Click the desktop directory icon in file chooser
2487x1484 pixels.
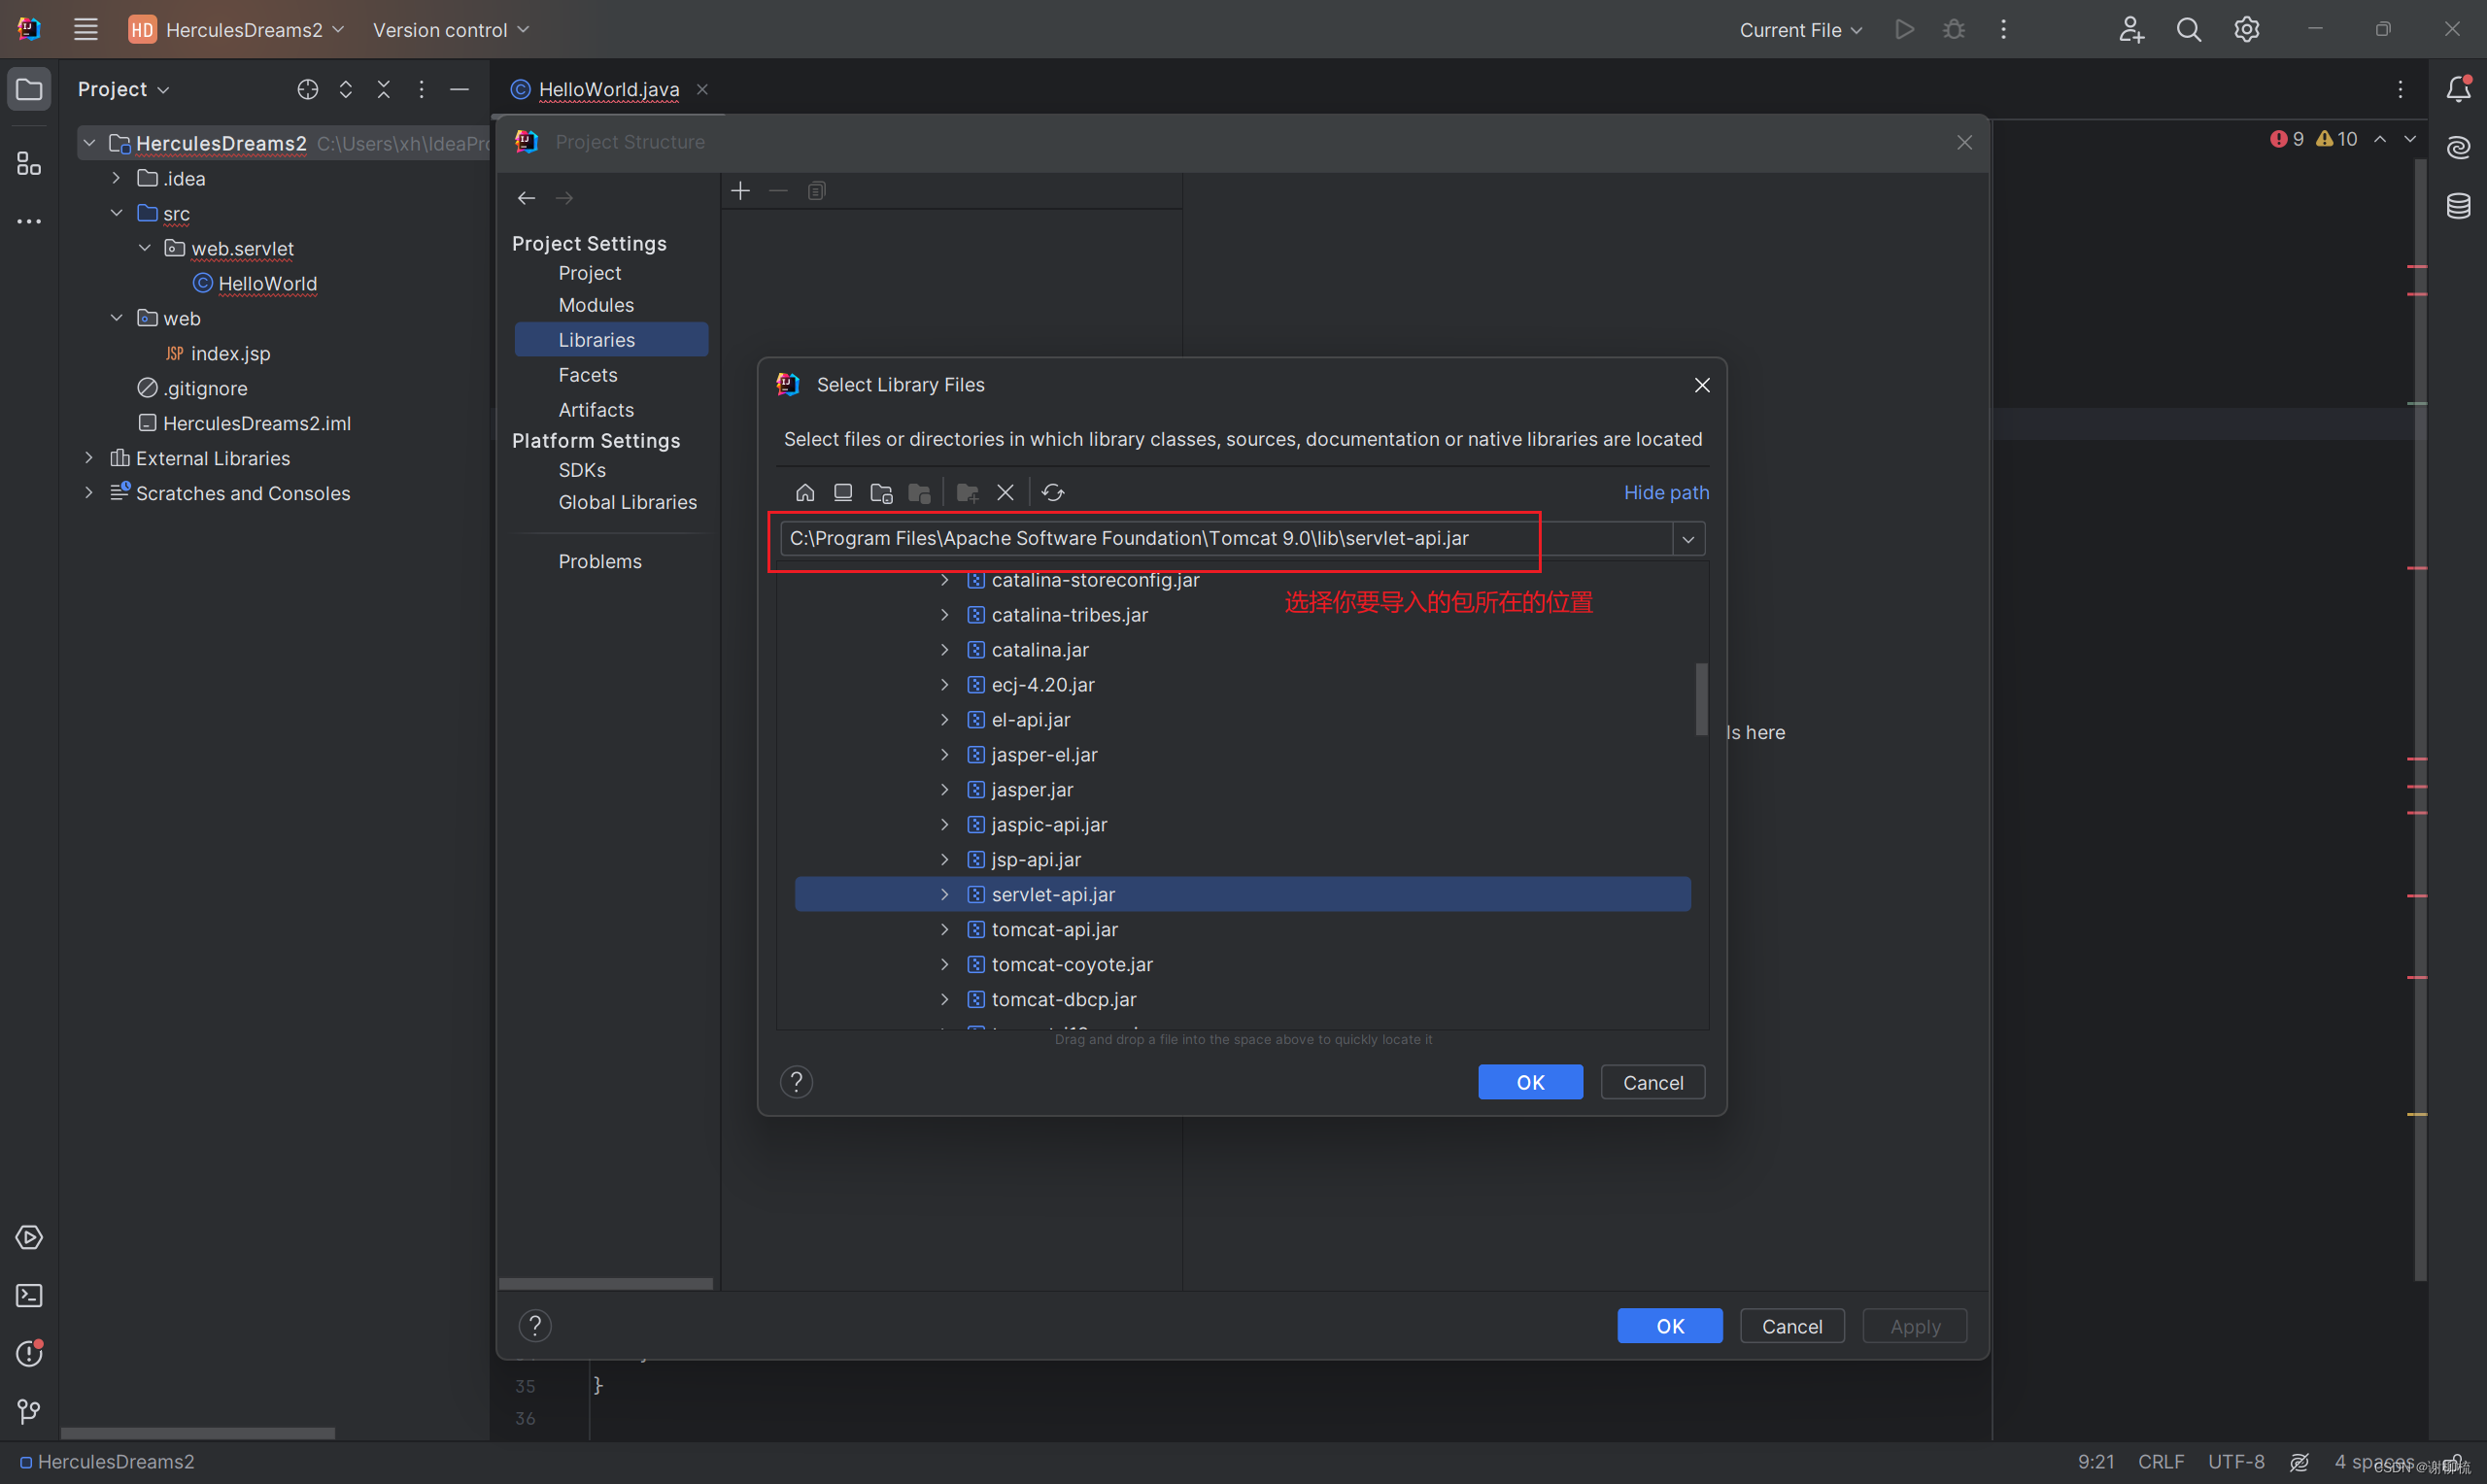pos(843,492)
